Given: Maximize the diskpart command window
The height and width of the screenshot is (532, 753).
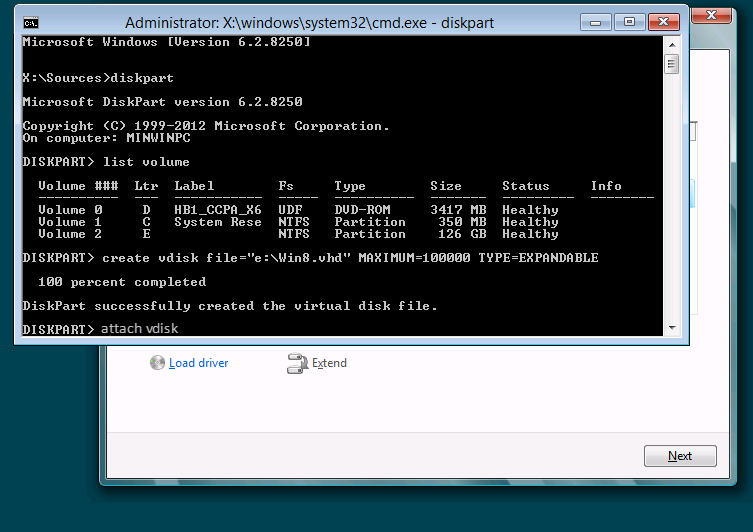Looking at the screenshot, I should [x=629, y=20].
